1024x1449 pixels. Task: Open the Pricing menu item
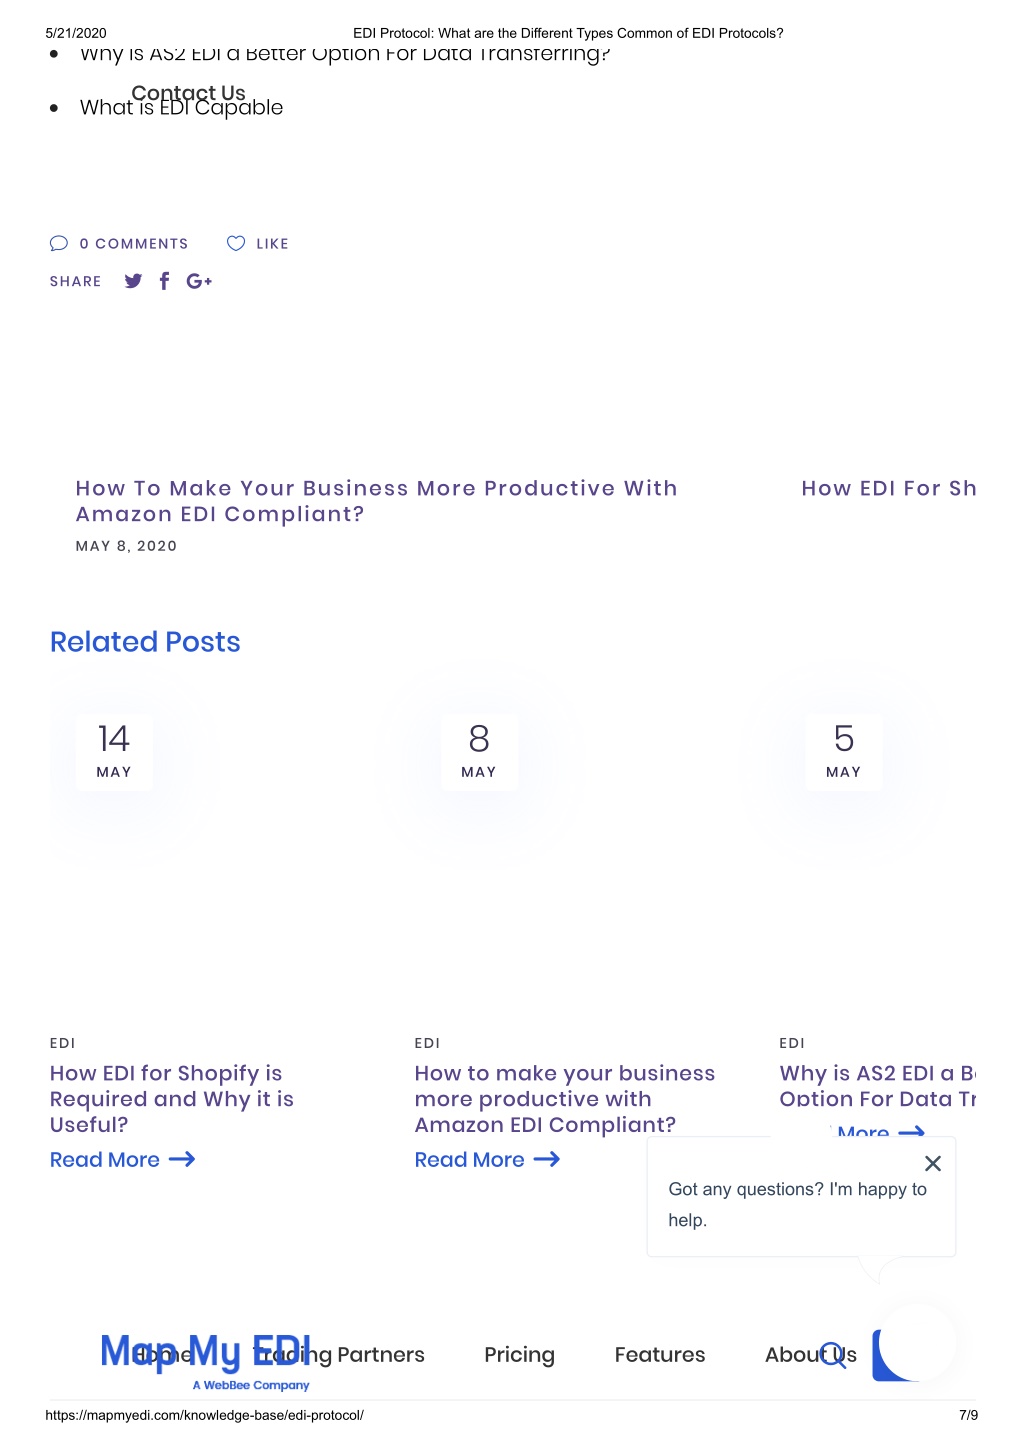pyautogui.click(x=519, y=1355)
